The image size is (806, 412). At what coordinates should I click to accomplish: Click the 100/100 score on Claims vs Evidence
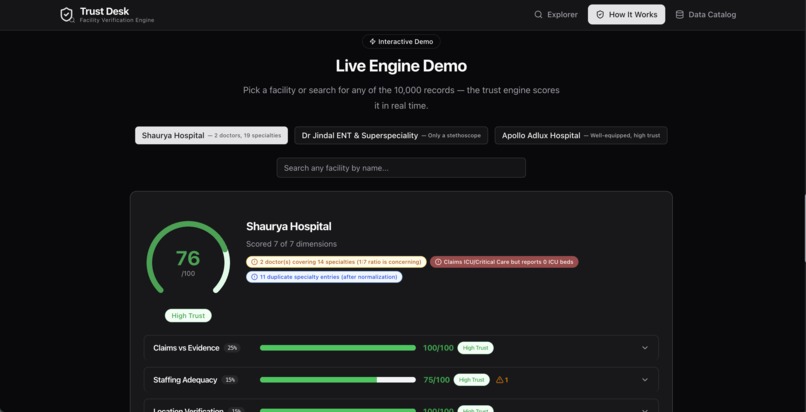coord(438,348)
